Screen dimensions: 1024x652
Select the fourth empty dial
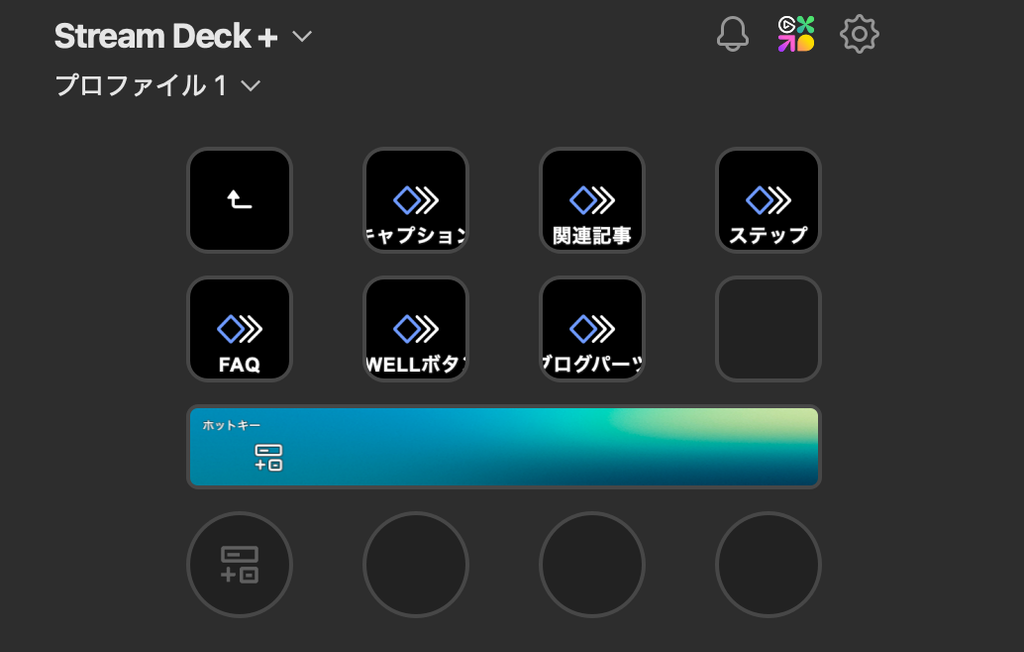click(x=768, y=564)
